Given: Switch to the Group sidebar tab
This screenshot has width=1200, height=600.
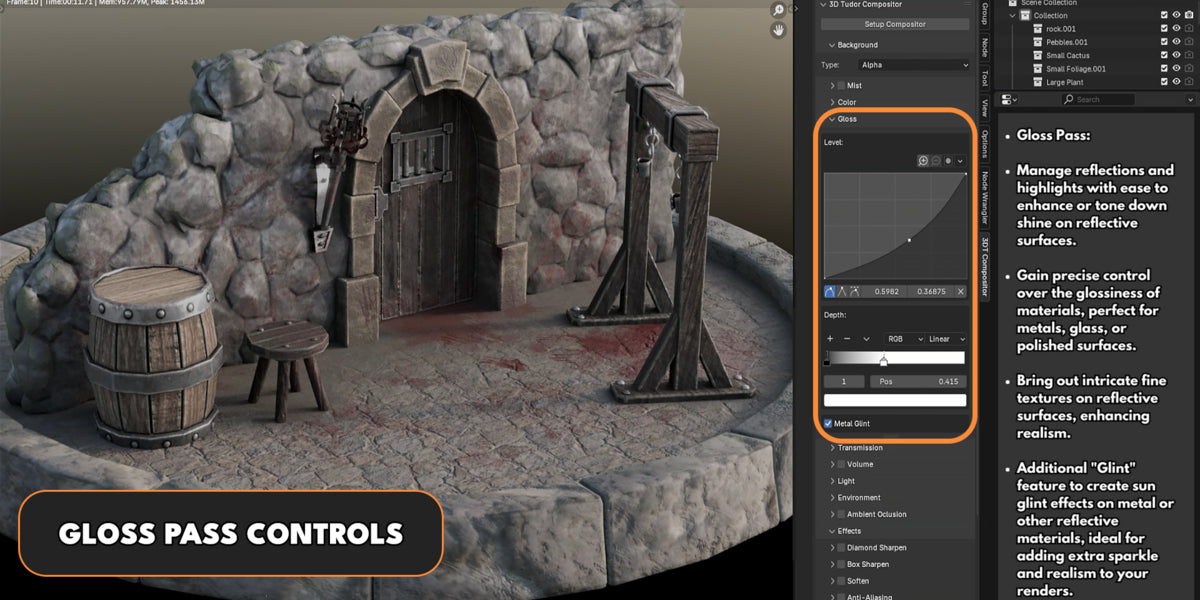Looking at the screenshot, I should point(985,13).
